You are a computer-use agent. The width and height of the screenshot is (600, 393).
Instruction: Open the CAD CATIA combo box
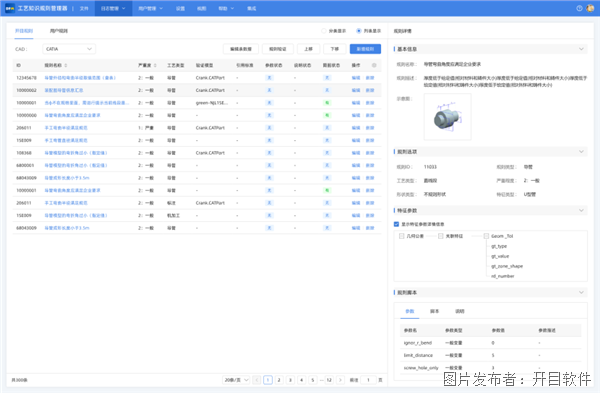click(69, 49)
